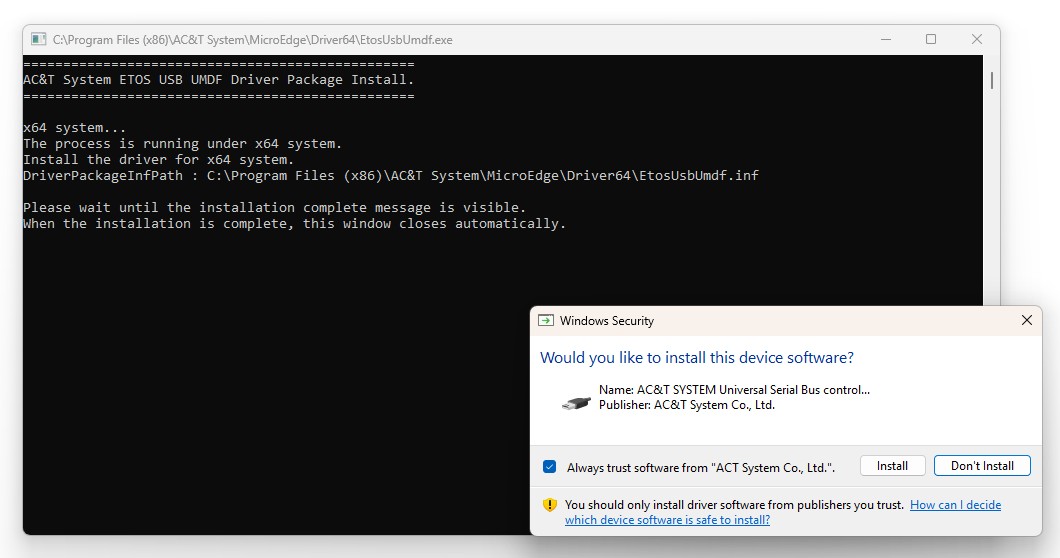The width and height of the screenshot is (1060, 558).
Task: Open the console window system menu icon
Action: (39, 39)
